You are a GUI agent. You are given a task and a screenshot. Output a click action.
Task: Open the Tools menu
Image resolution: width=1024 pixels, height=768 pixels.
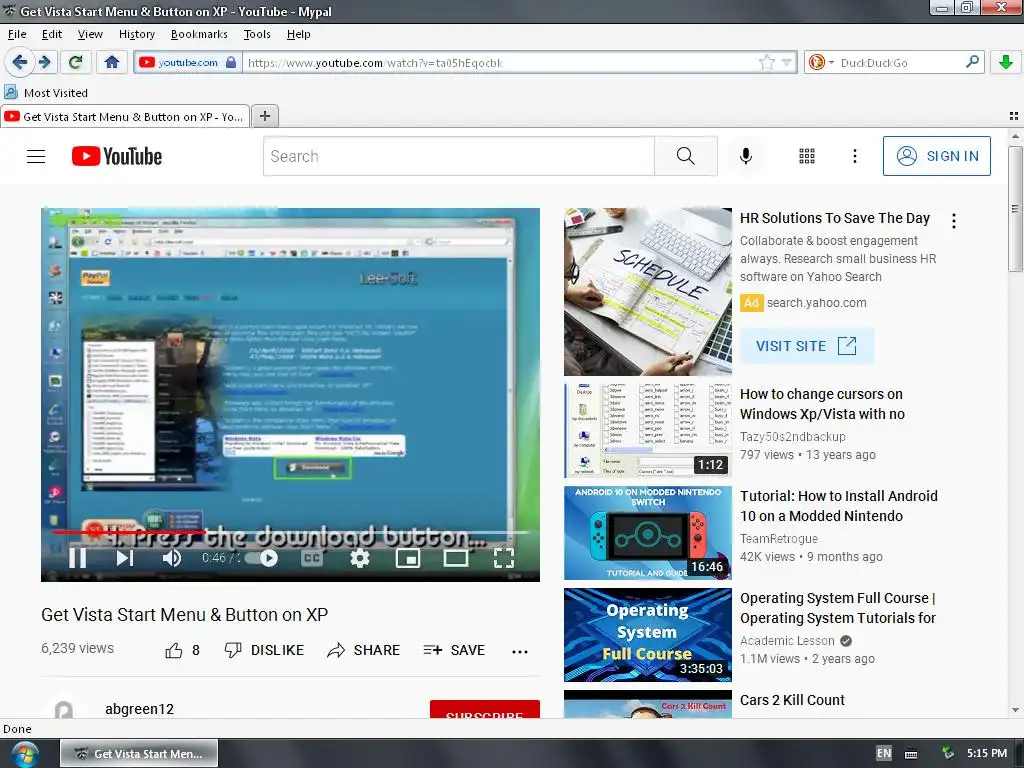257,34
